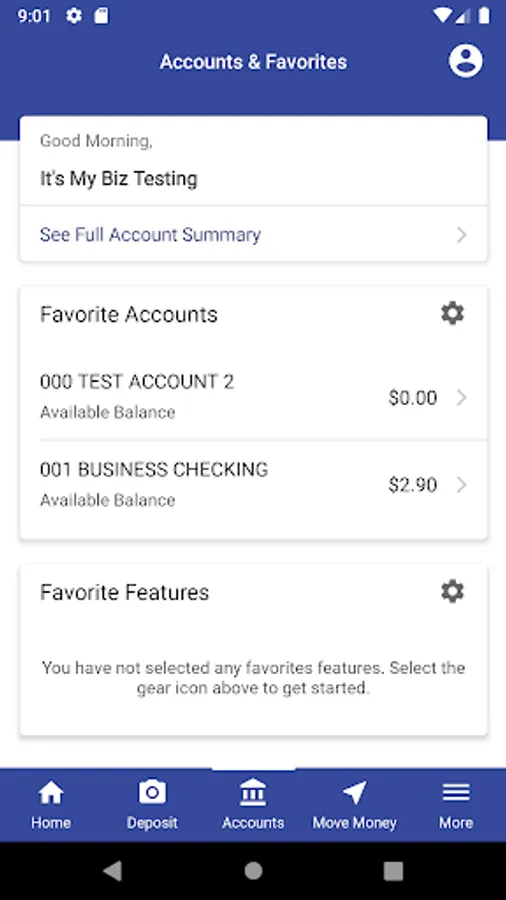The height and width of the screenshot is (900, 506).
Task: Tap the $2.90 available balance
Action: (412, 485)
